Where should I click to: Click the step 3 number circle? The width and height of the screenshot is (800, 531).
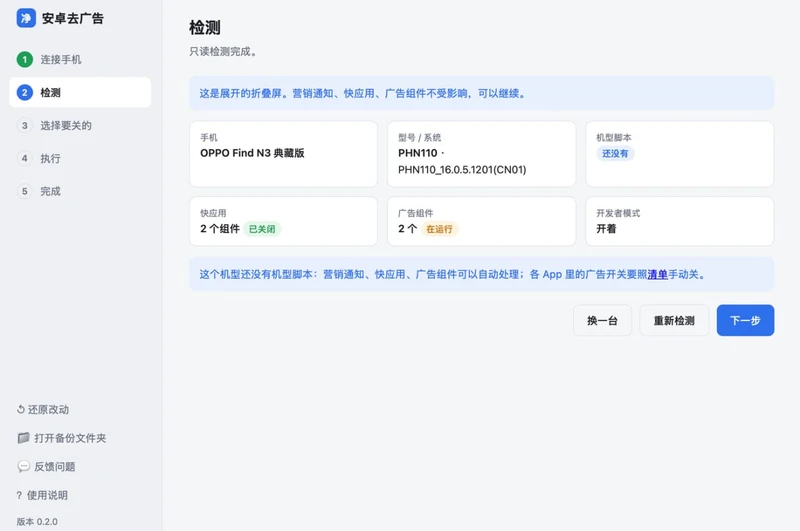[x=24, y=125]
